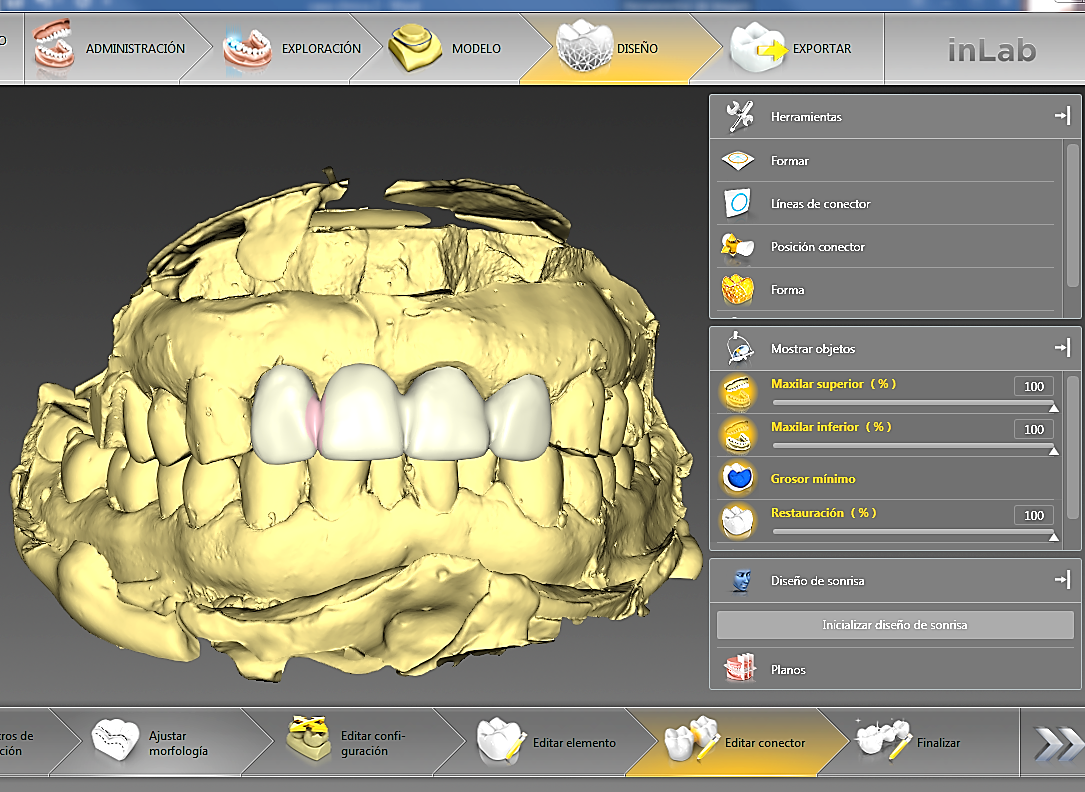The height and width of the screenshot is (792, 1085).
Task: Toggle Restauración visibility icon
Action: (x=738, y=521)
